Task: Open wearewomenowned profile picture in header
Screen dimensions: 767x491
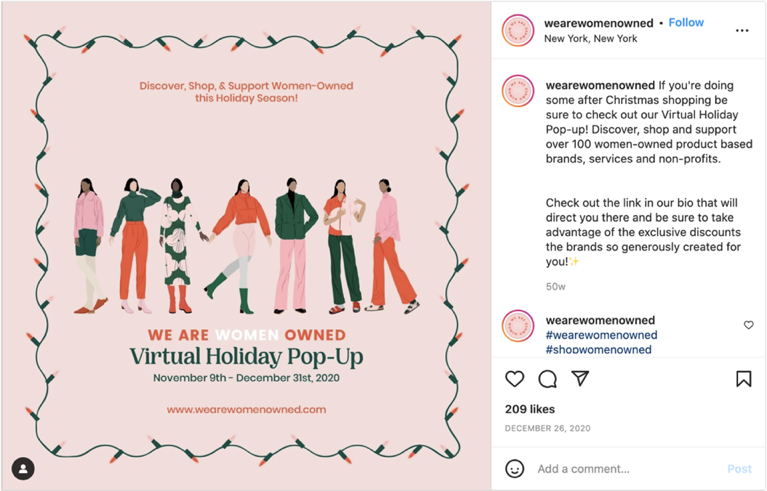Action: [518, 30]
